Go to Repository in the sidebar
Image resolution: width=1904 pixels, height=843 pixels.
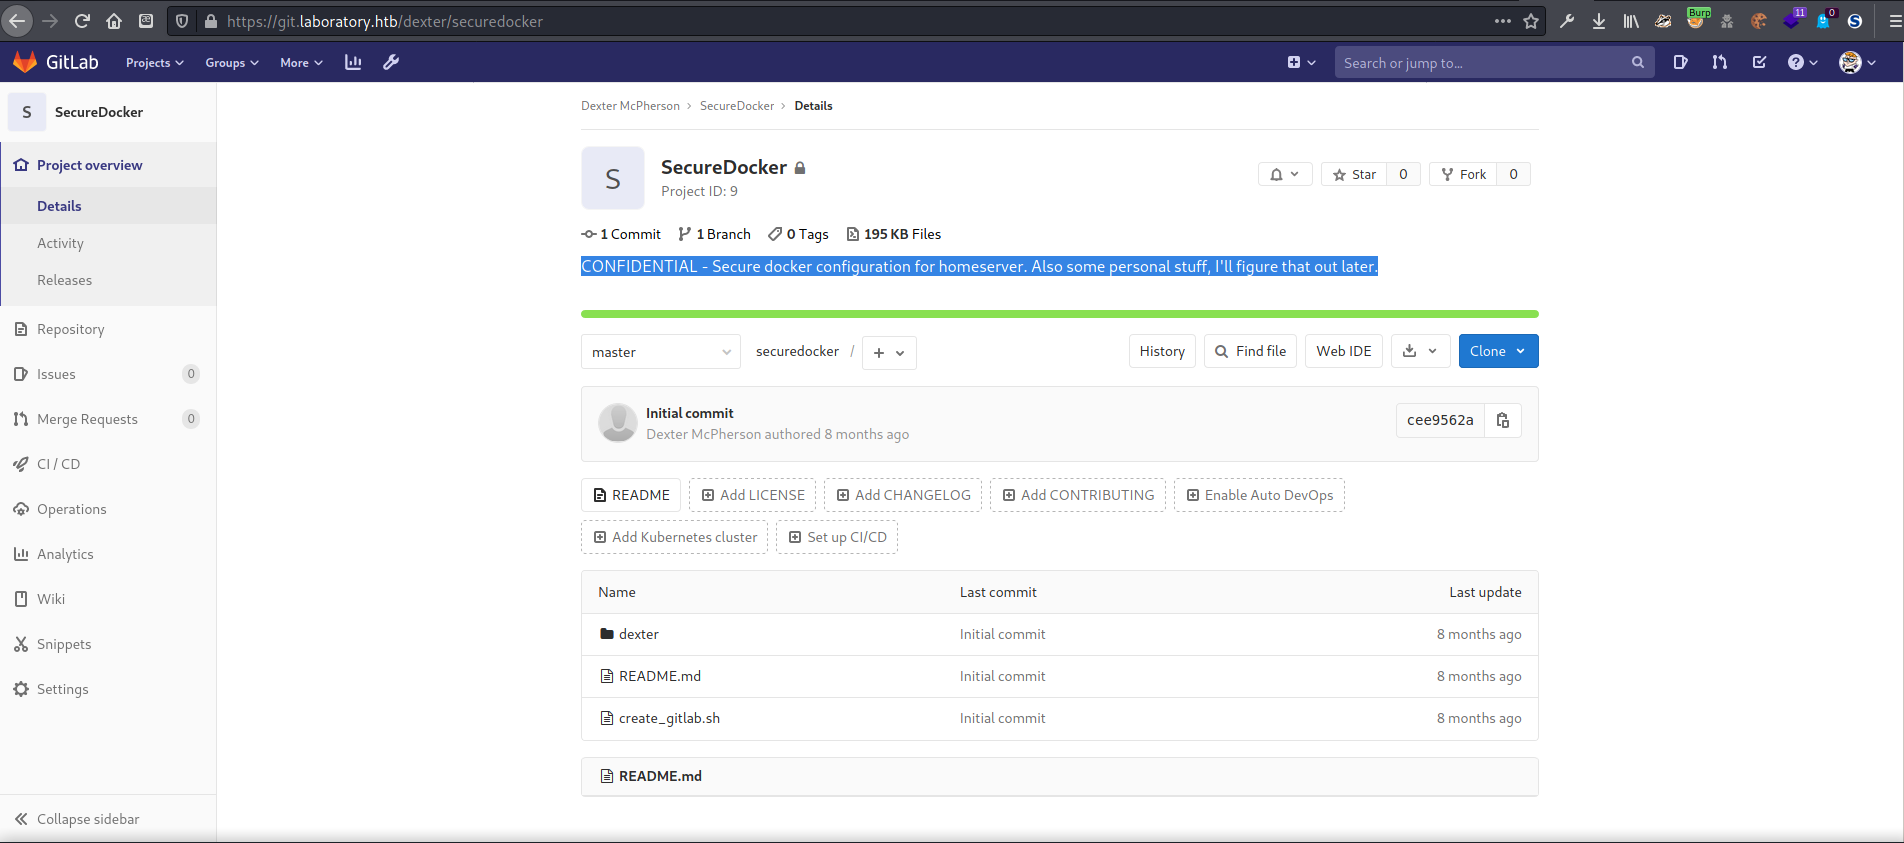coord(70,329)
